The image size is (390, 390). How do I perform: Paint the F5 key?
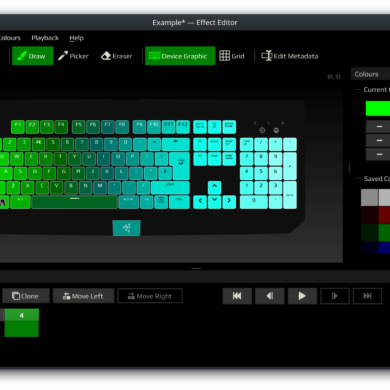click(79, 127)
